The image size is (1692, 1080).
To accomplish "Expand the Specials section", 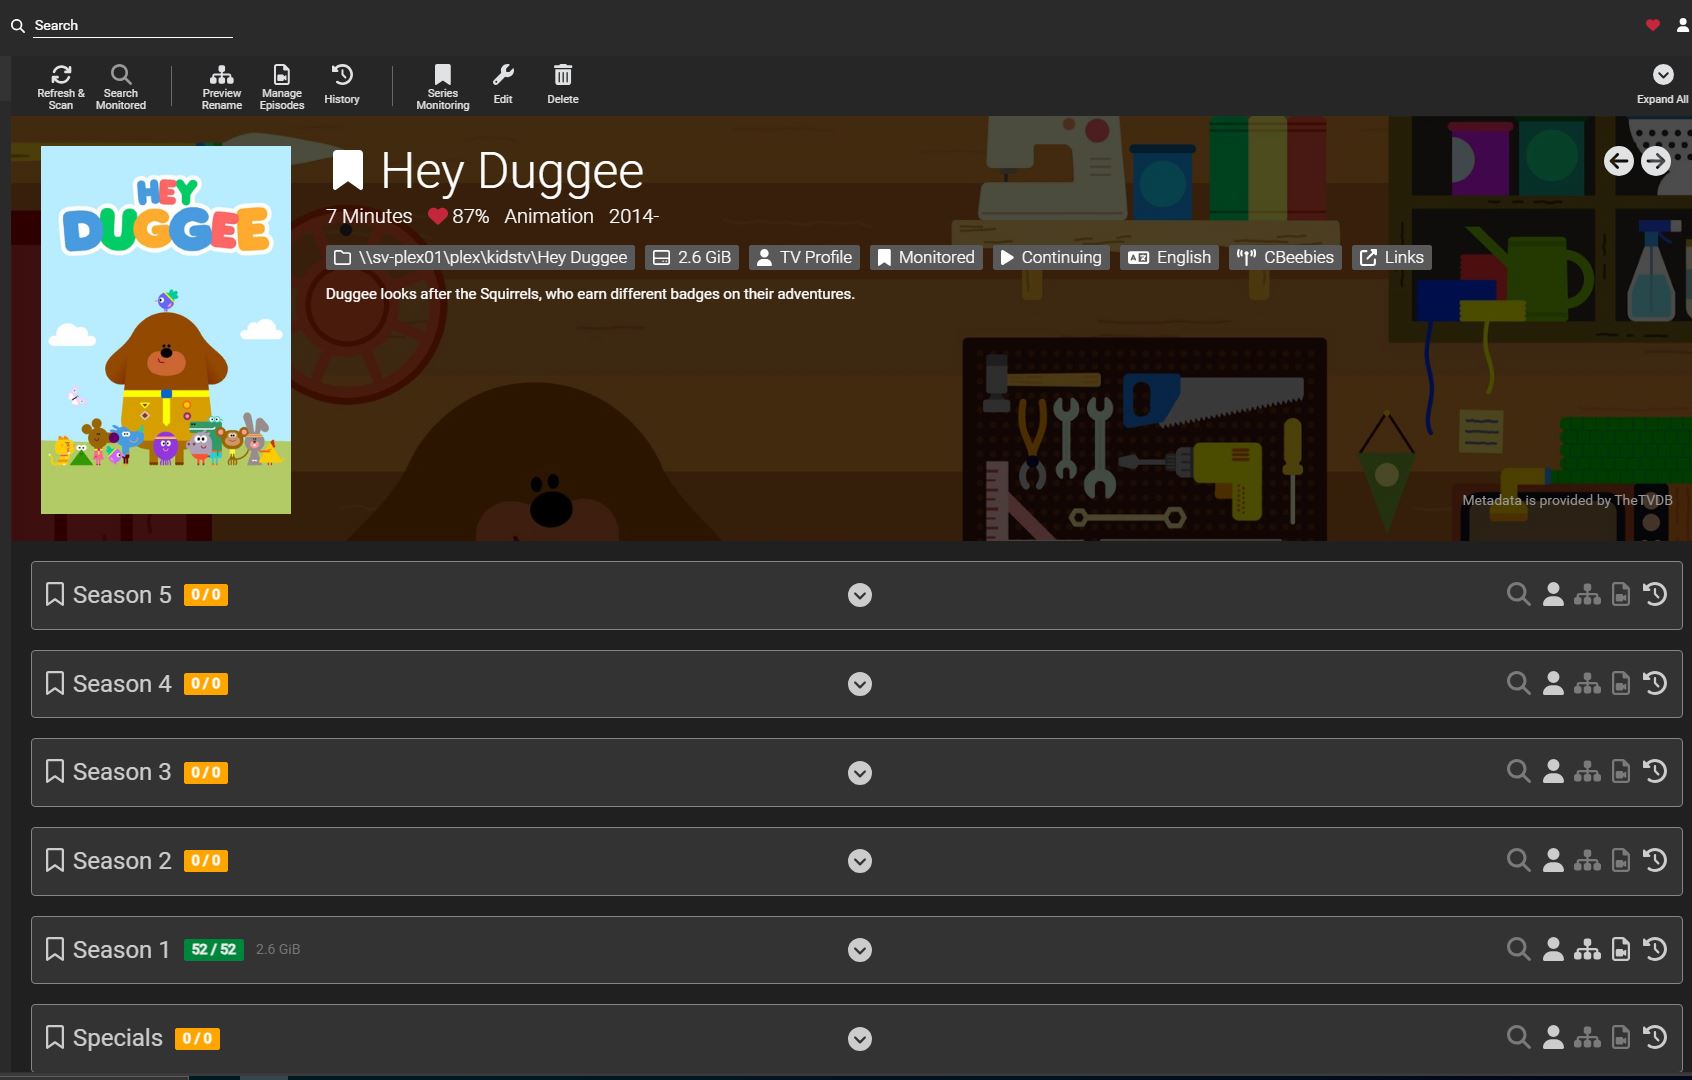I will [860, 1039].
